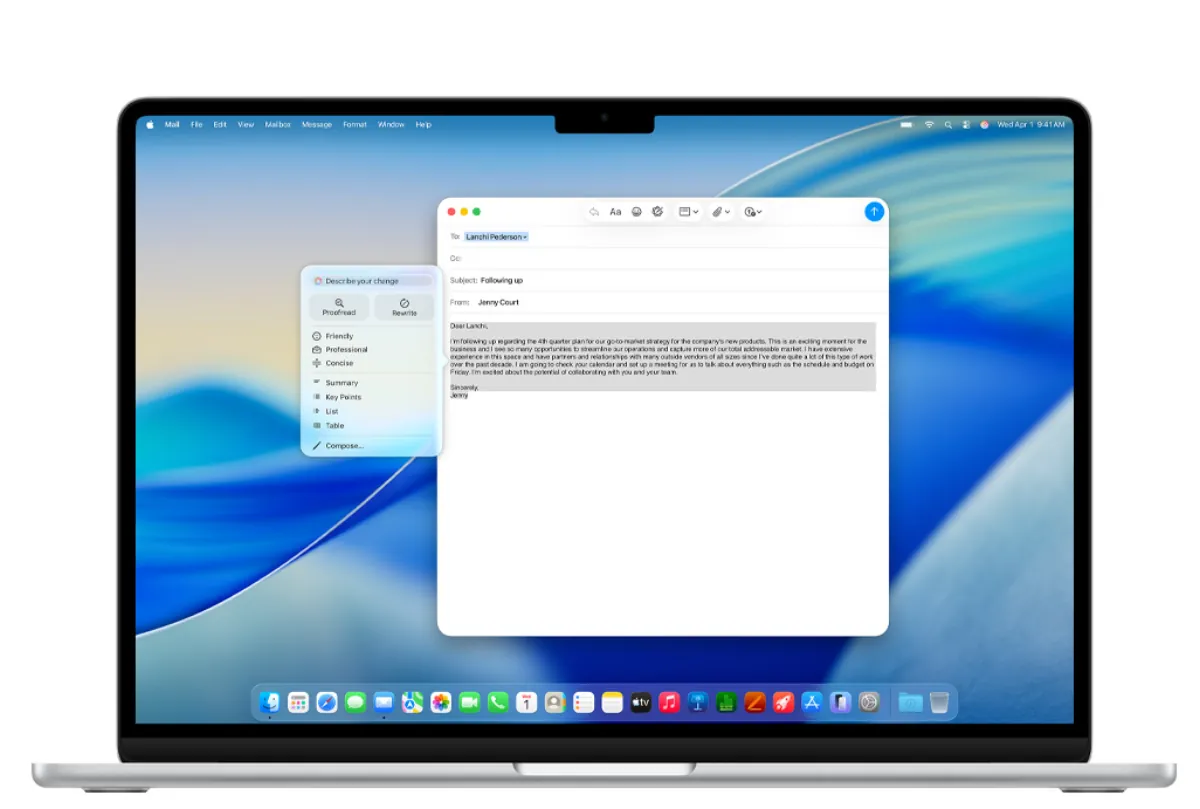Click the Rewrite button
This screenshot has height=809, width=1200.
click(404, 307)
